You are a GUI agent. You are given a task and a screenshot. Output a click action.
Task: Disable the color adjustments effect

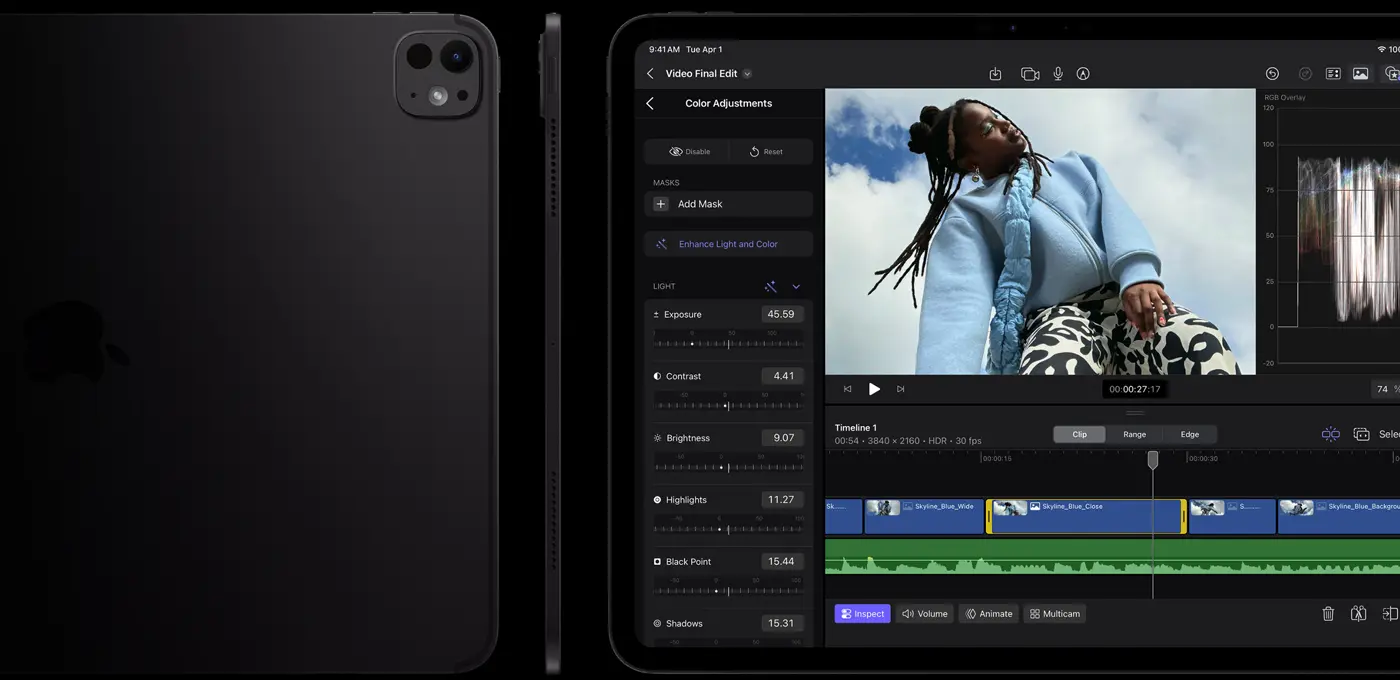point(688,152)
